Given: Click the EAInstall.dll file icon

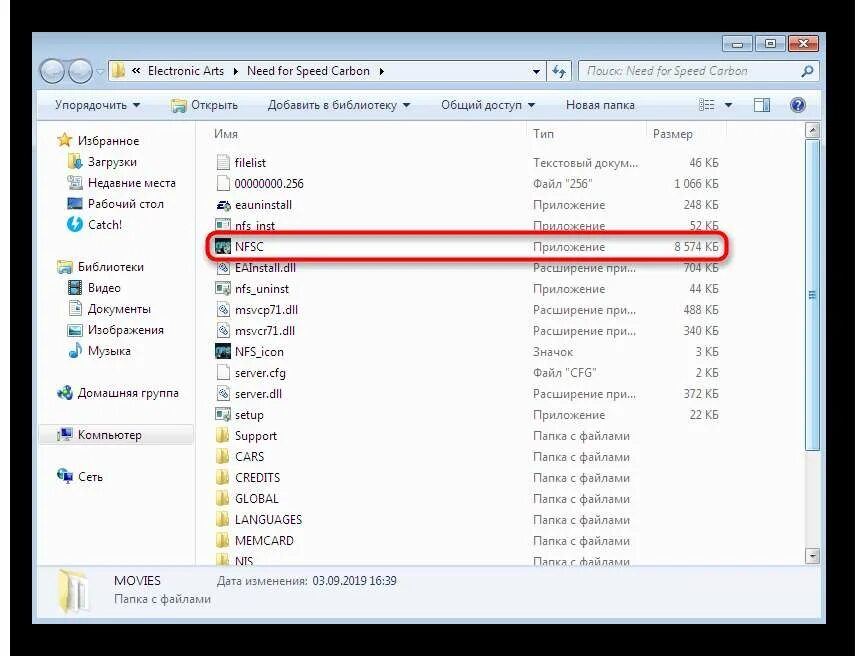Looking at the screenshot, I should 223,268.
